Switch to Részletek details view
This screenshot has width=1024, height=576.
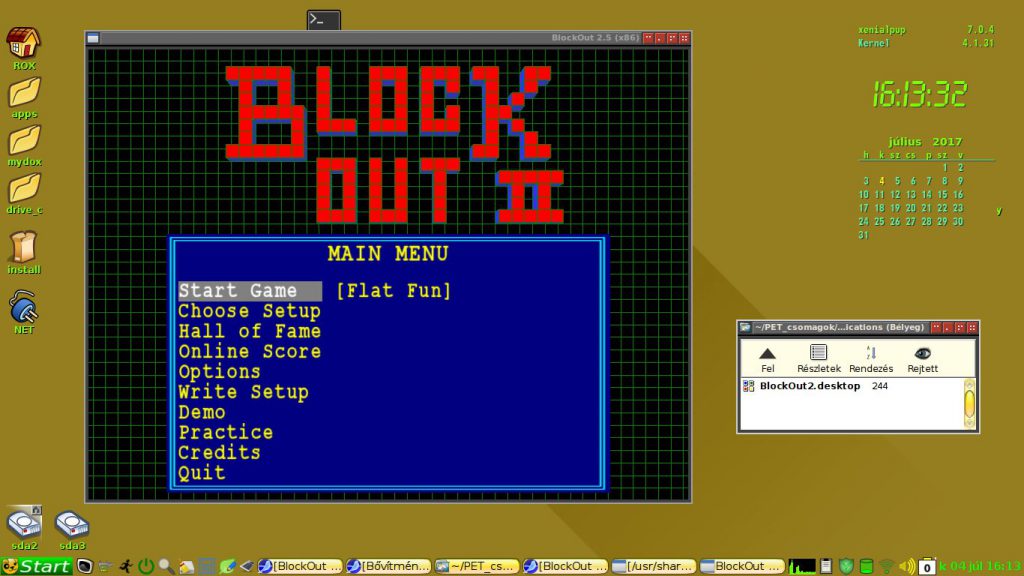[x=818, y=353]
